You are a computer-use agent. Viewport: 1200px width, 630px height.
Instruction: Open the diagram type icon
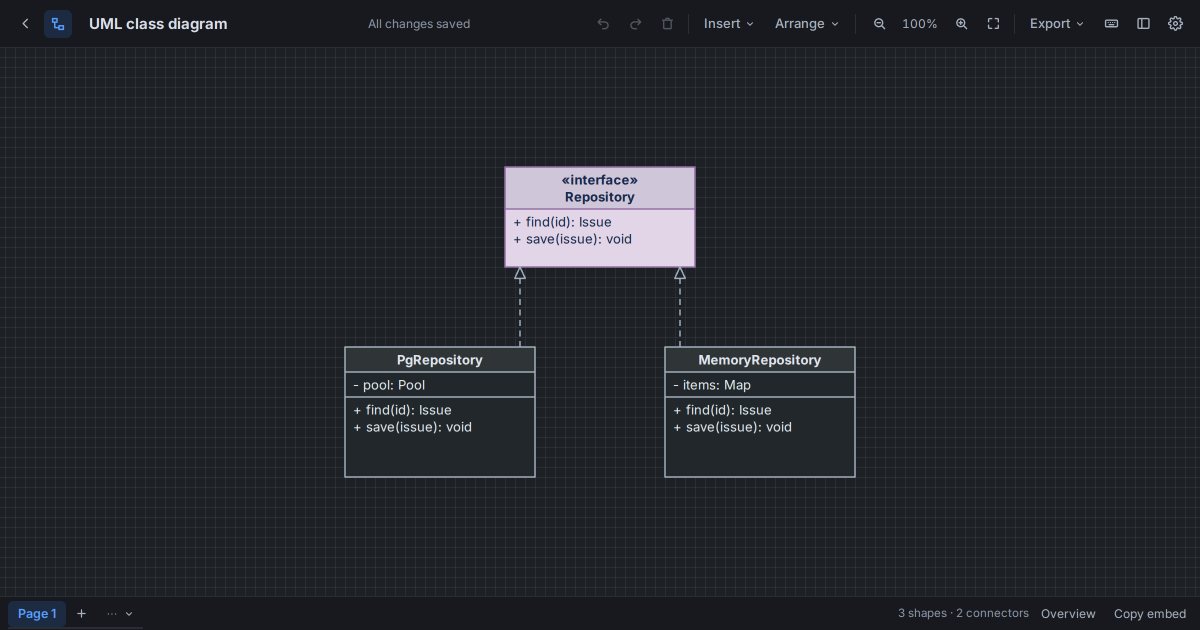click(x=58, y=24)
